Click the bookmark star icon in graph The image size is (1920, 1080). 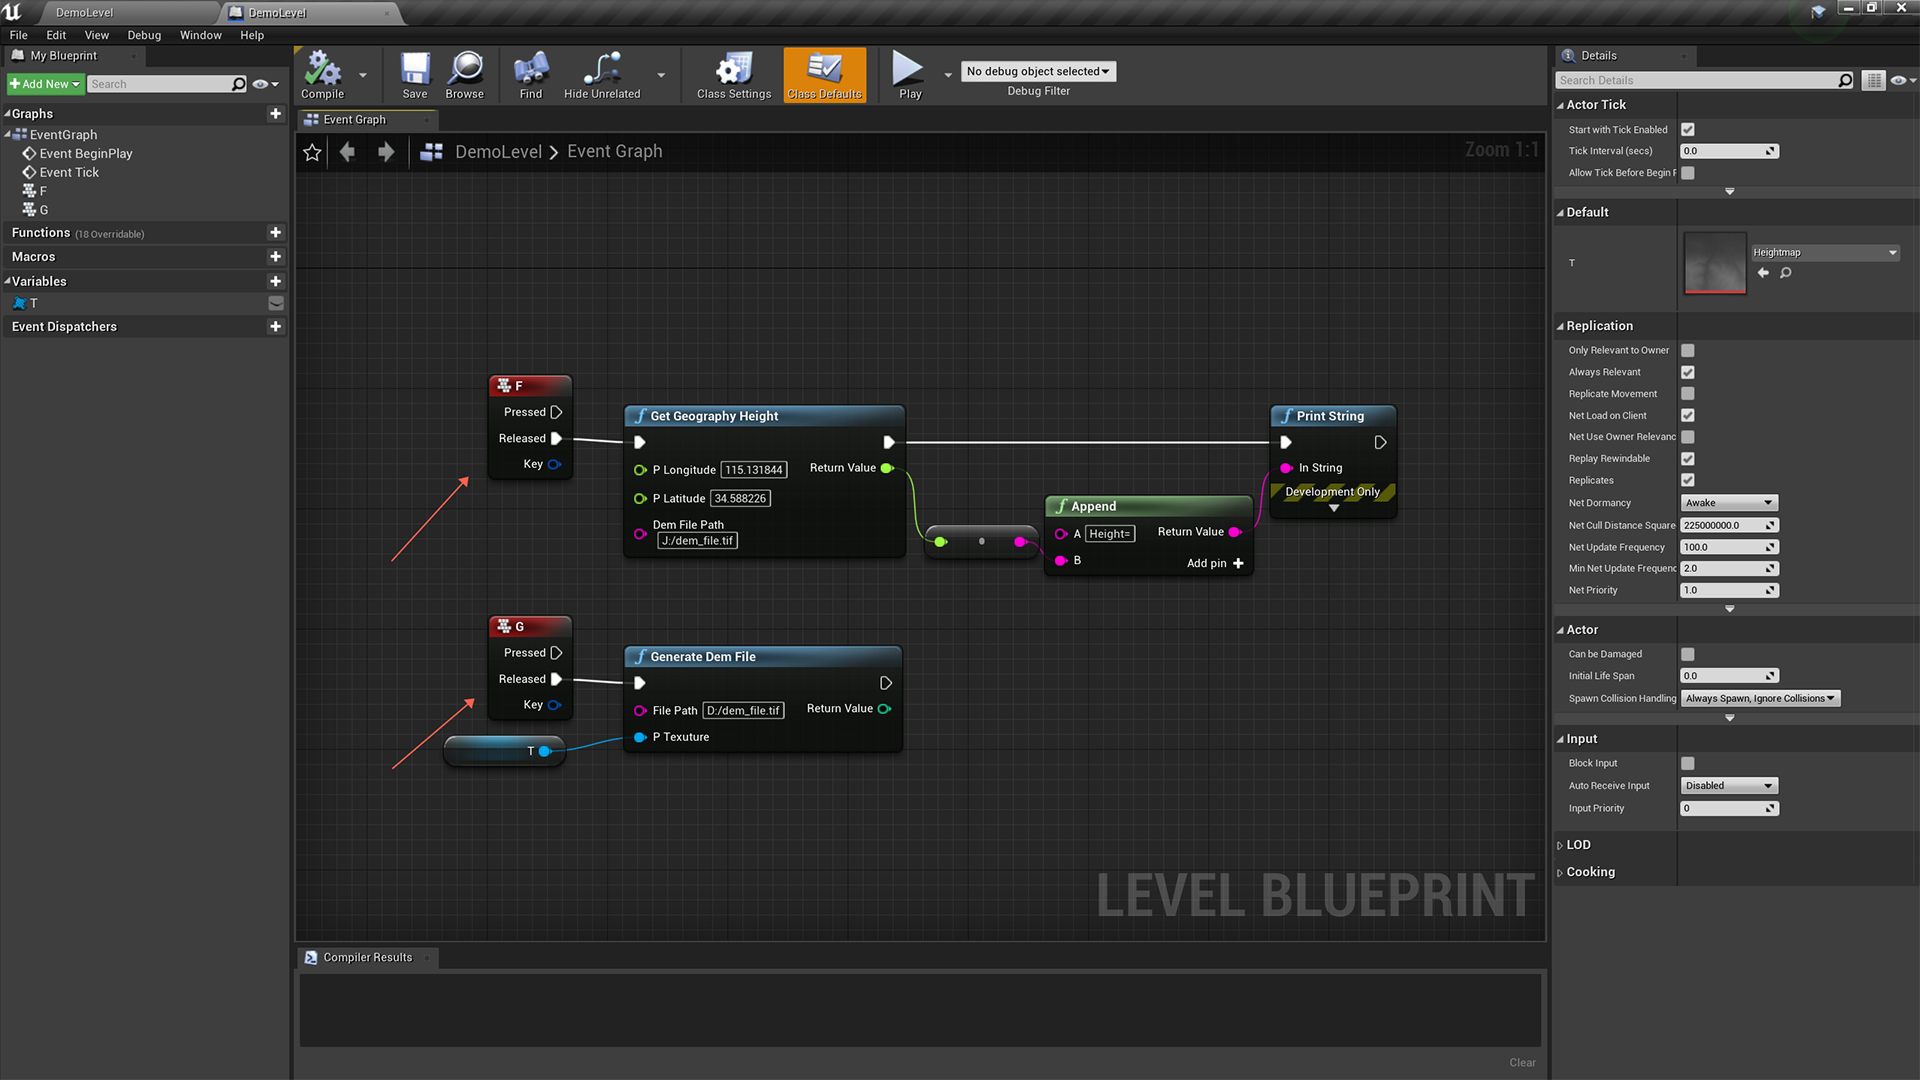(312, 152)
